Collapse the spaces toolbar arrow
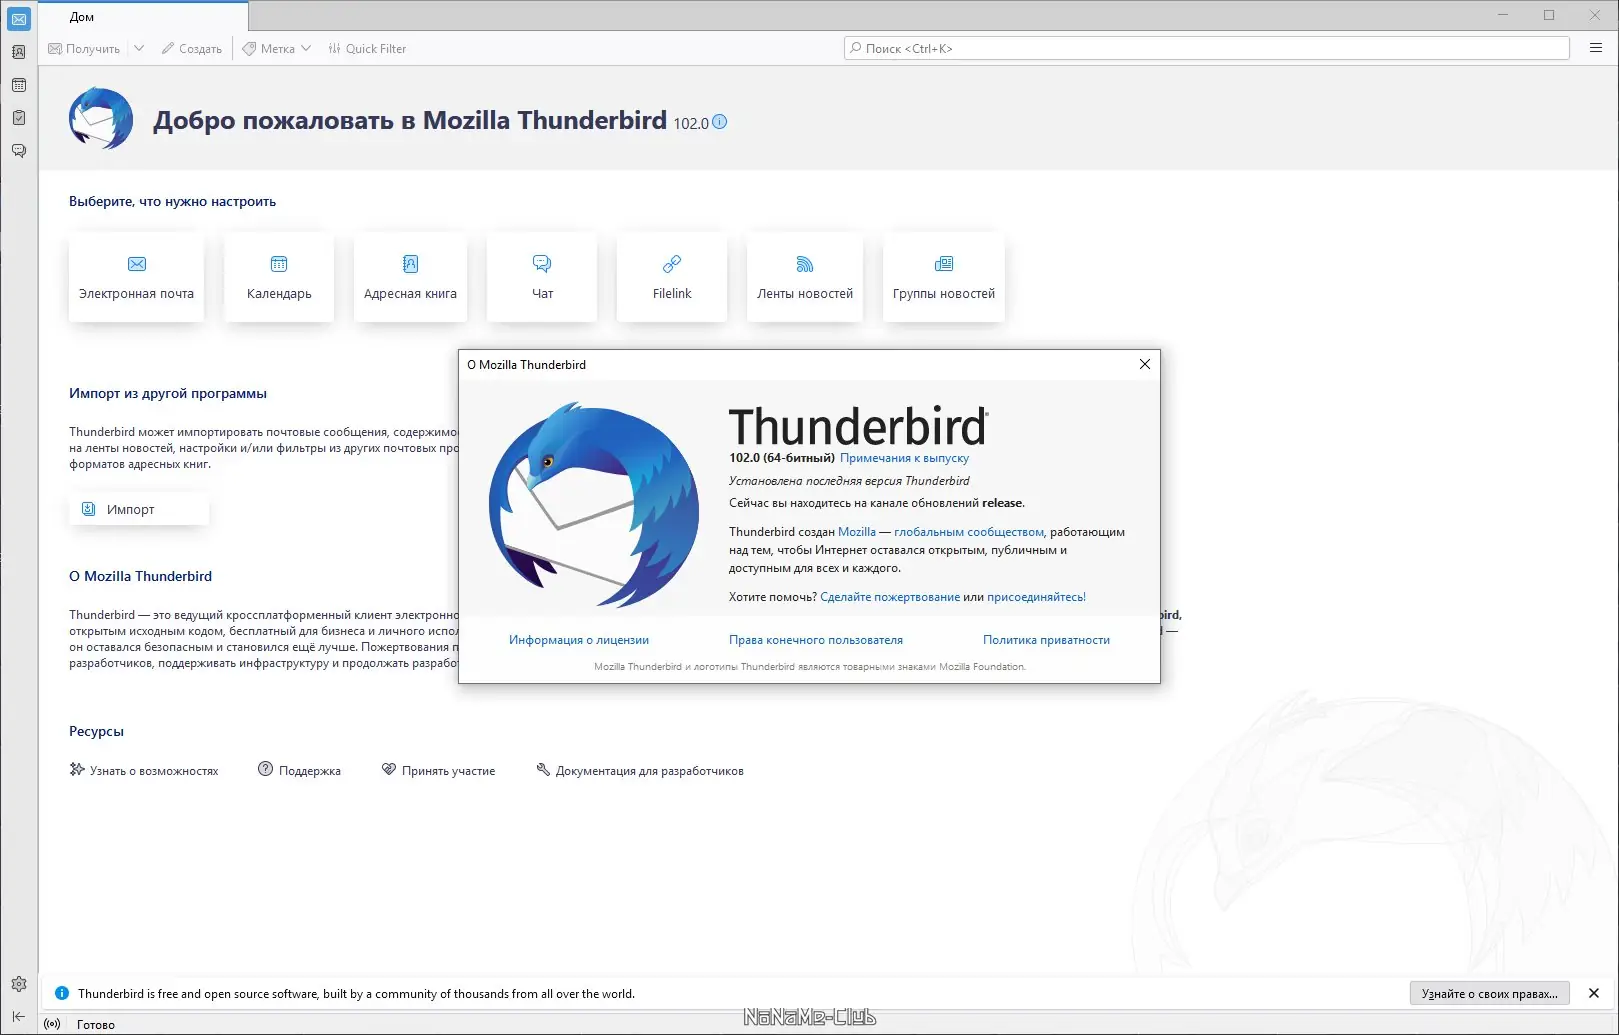This screenshot has width=1619, height=1035. pos(19,1016)
